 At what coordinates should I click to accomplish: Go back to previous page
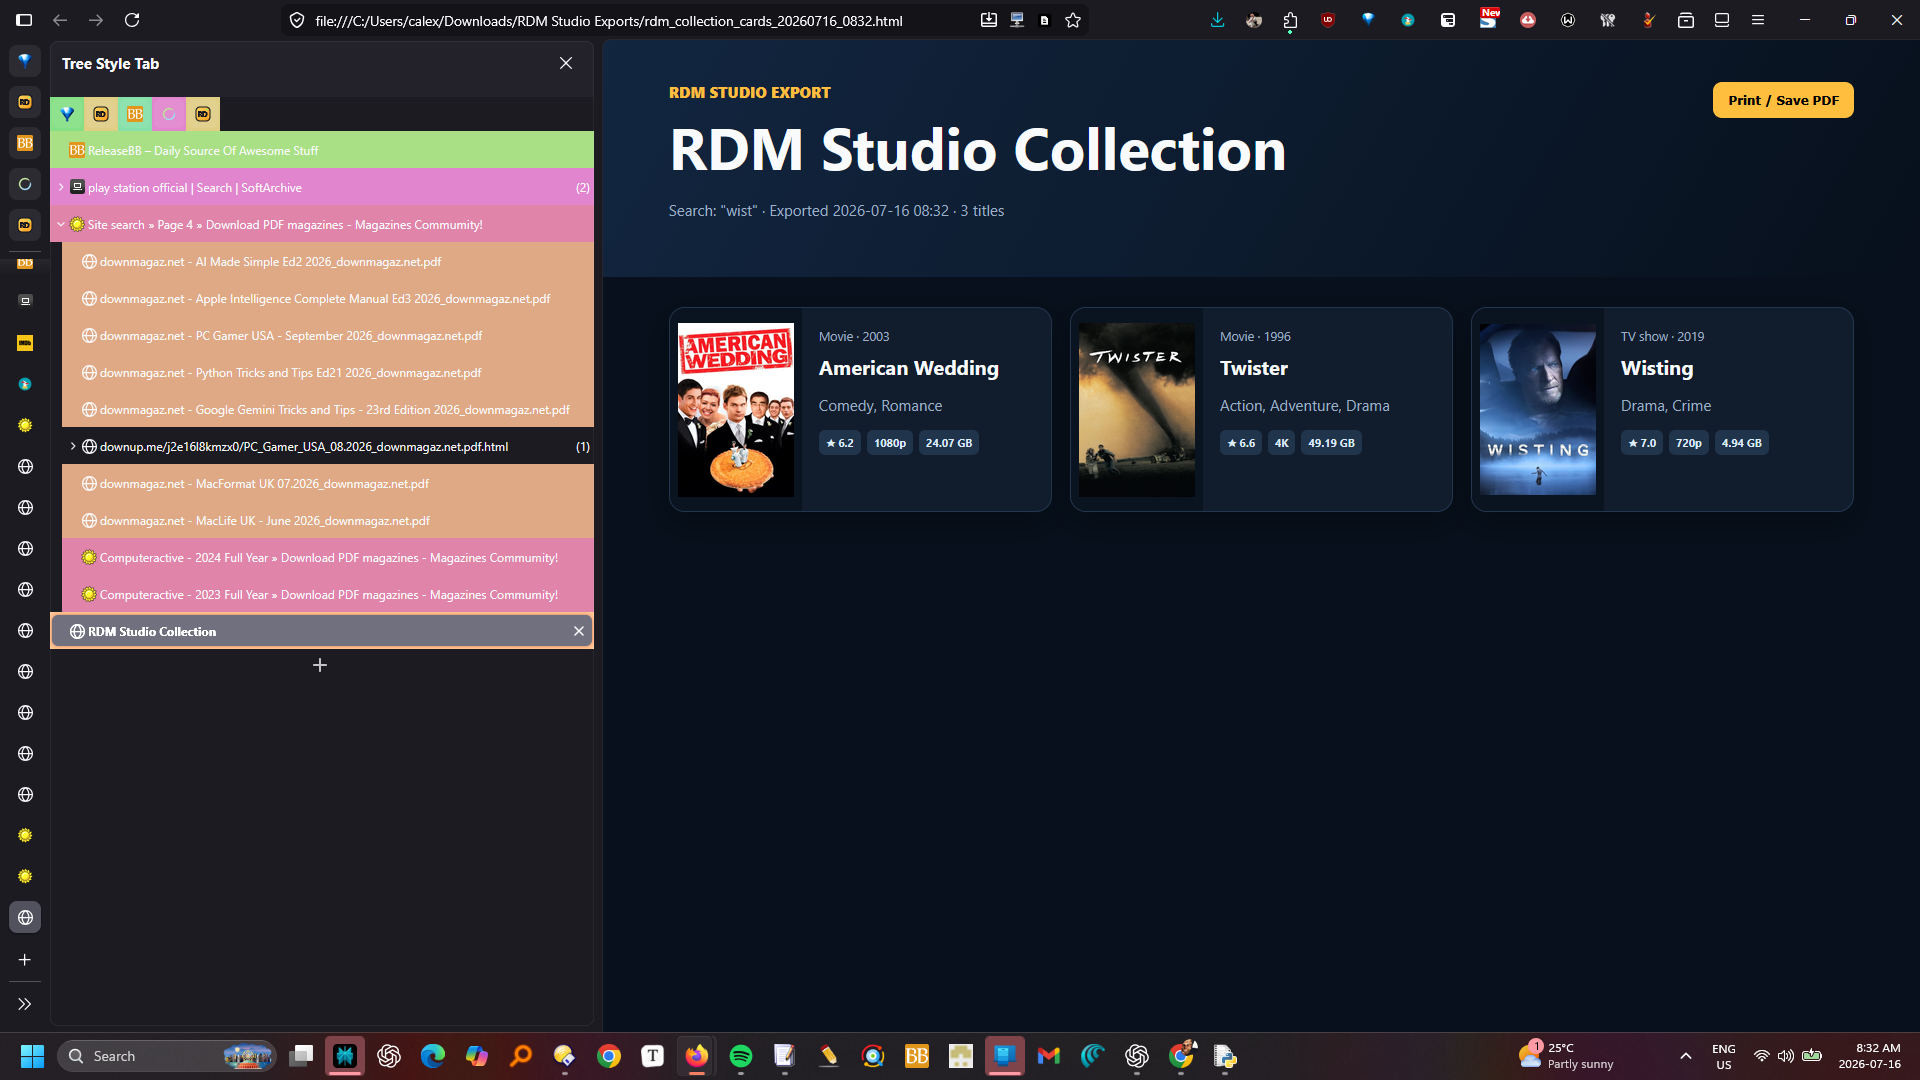(x=60, y=20)
